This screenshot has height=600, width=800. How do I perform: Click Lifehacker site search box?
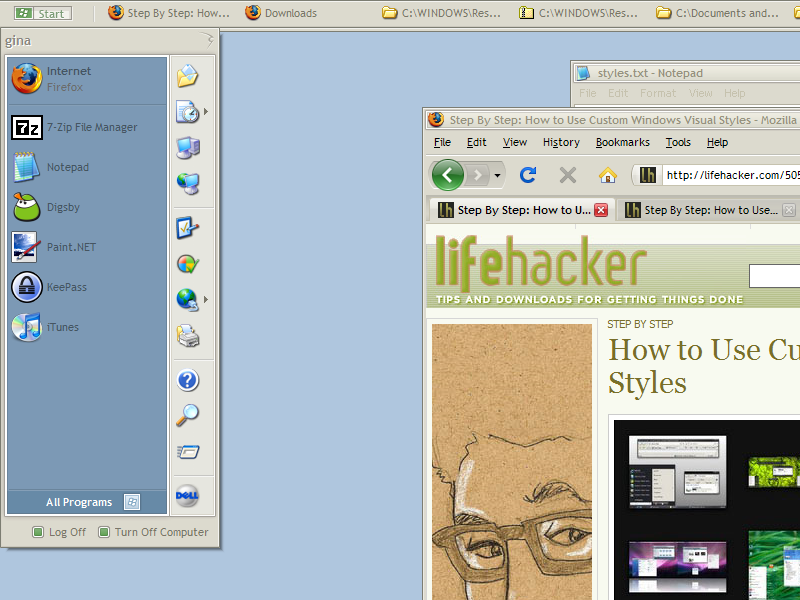coord(774,276)
